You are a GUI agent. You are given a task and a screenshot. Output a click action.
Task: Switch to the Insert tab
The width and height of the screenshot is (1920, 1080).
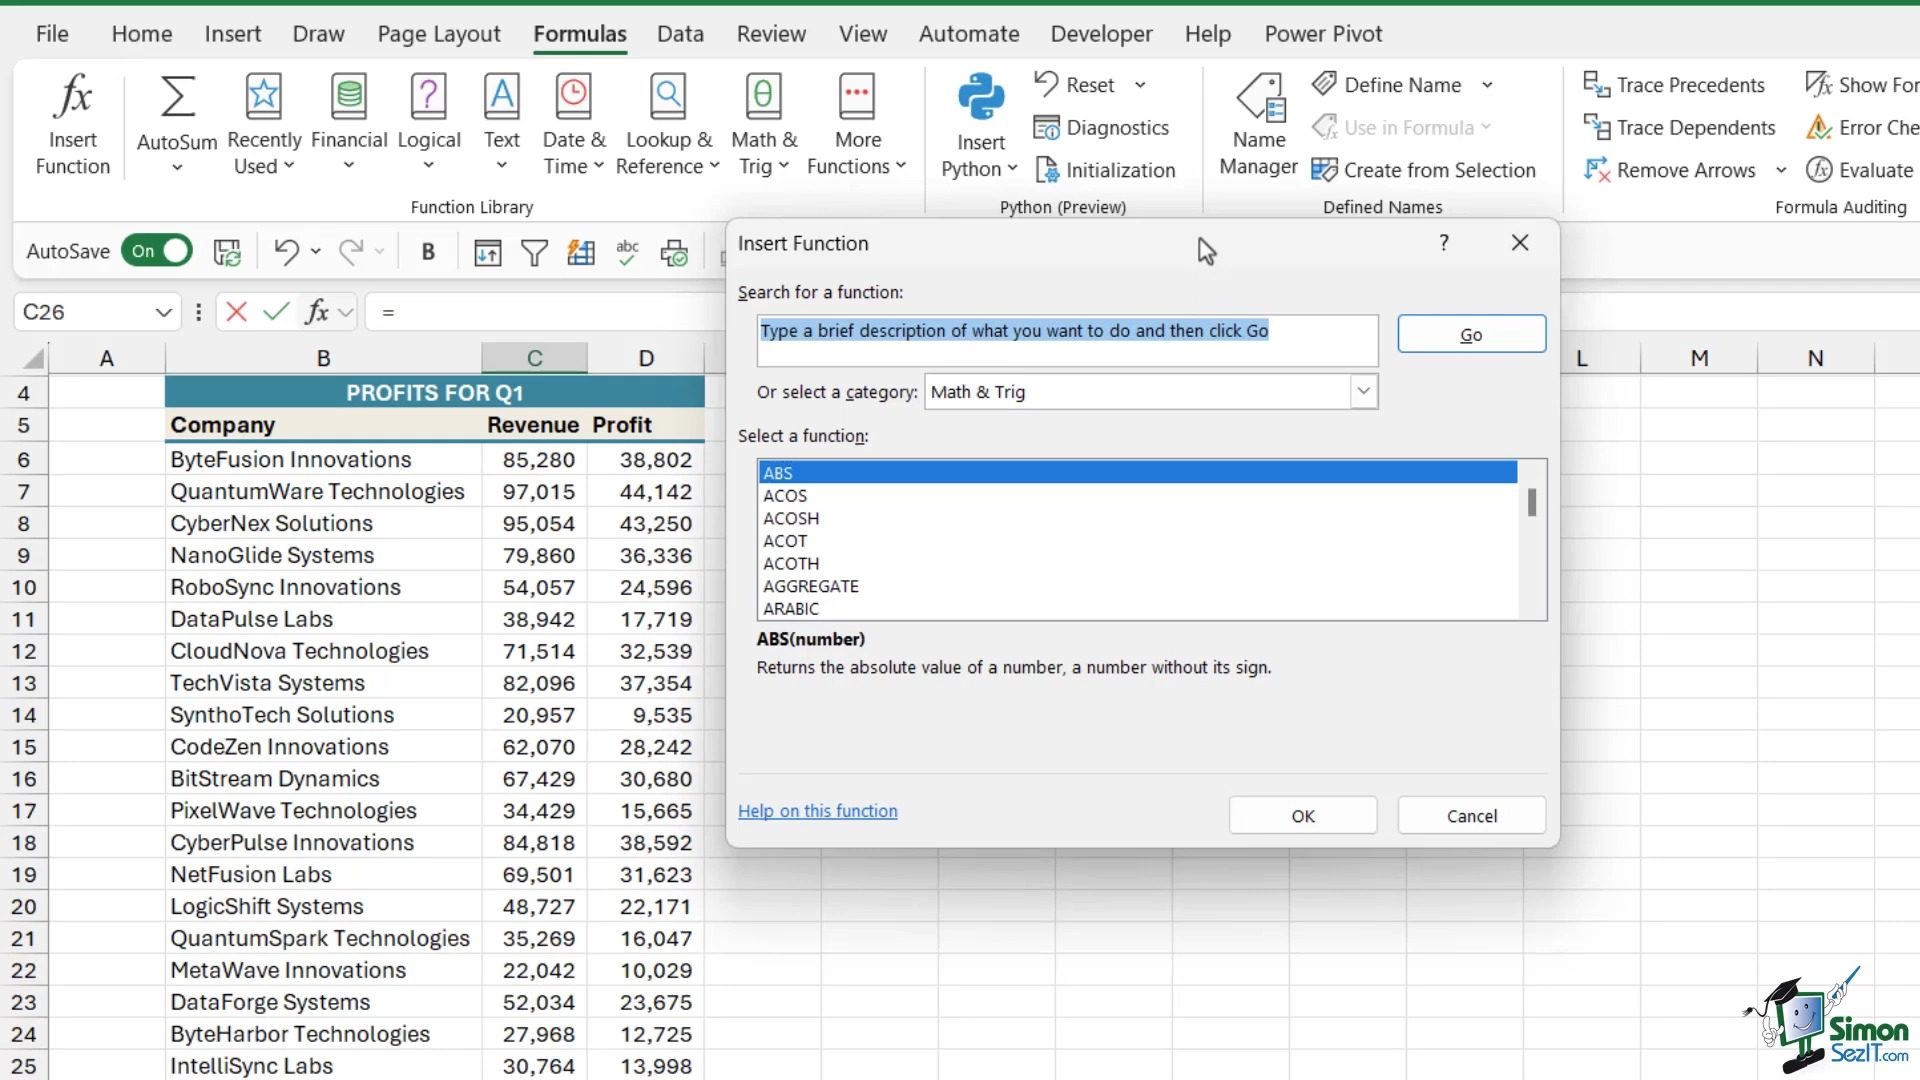232,34
